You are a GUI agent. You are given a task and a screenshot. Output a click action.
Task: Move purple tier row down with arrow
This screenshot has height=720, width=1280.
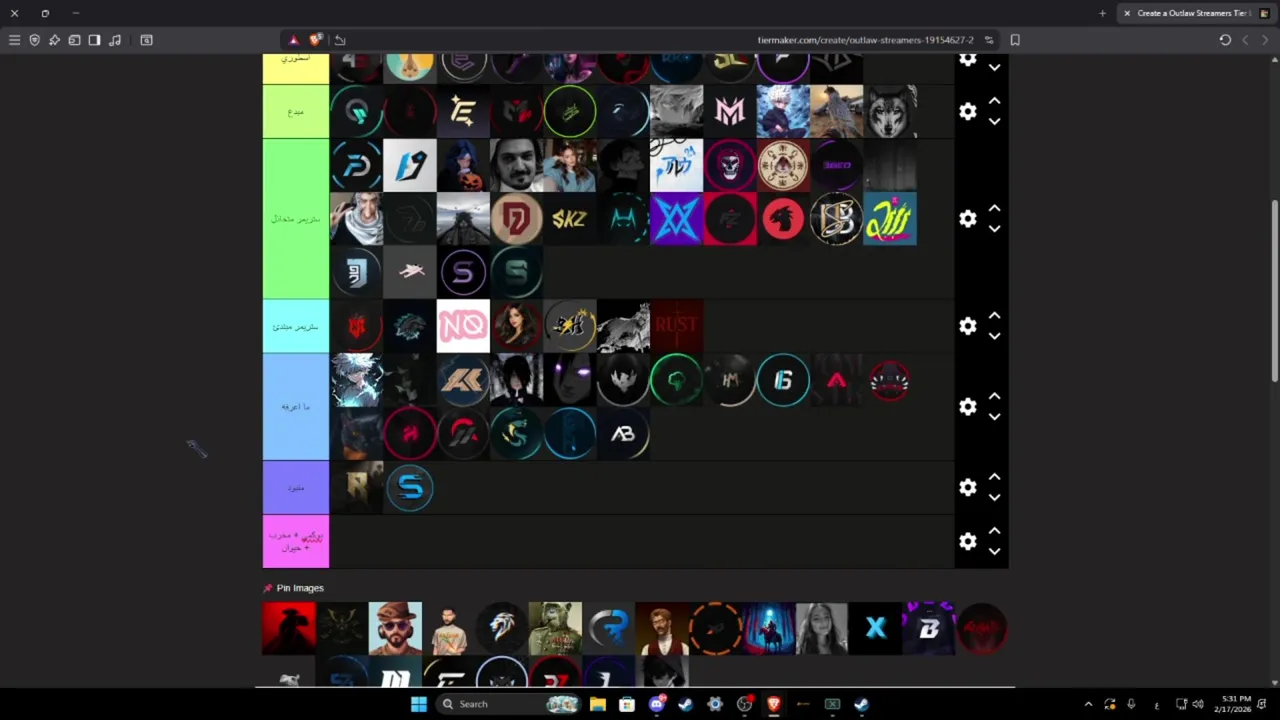(x=994, y=497)
